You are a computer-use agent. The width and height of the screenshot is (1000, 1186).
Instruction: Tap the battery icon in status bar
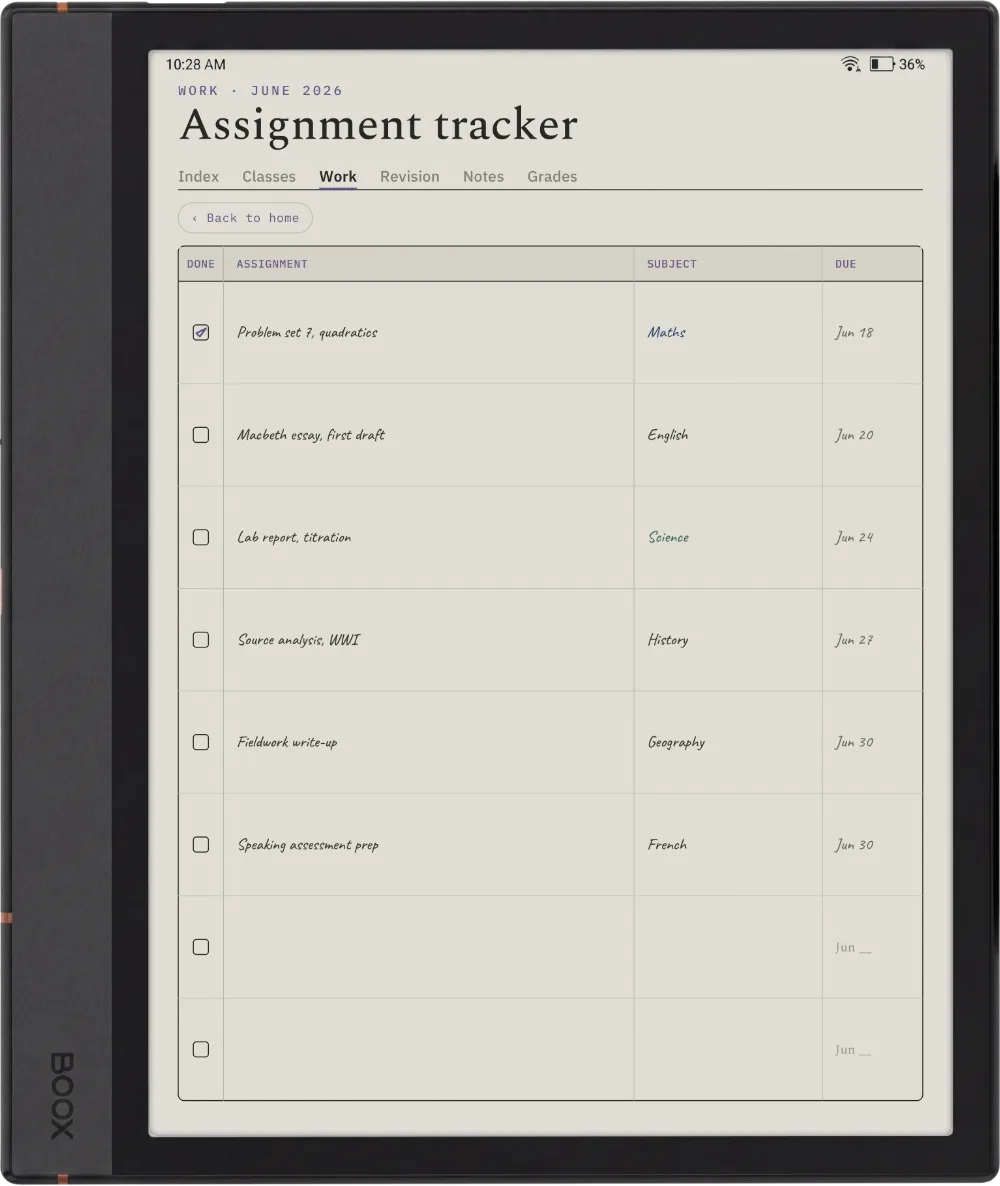pyautogui.click(x=881, y=64)
